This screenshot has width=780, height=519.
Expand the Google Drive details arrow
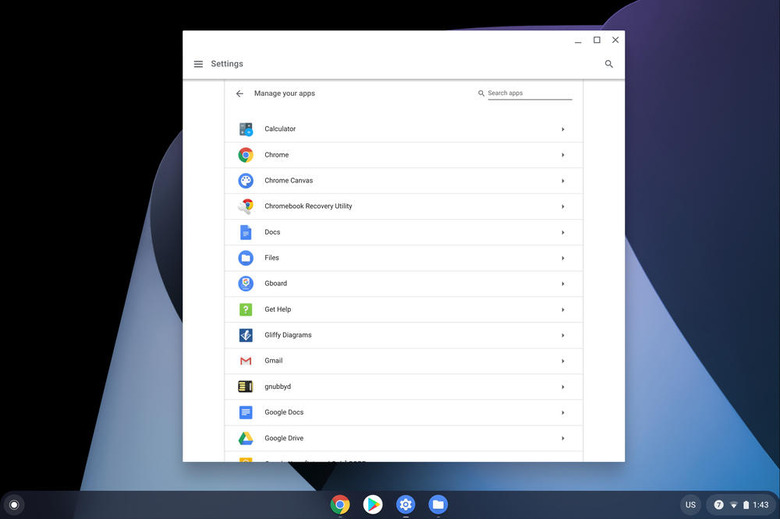[563, 438]
